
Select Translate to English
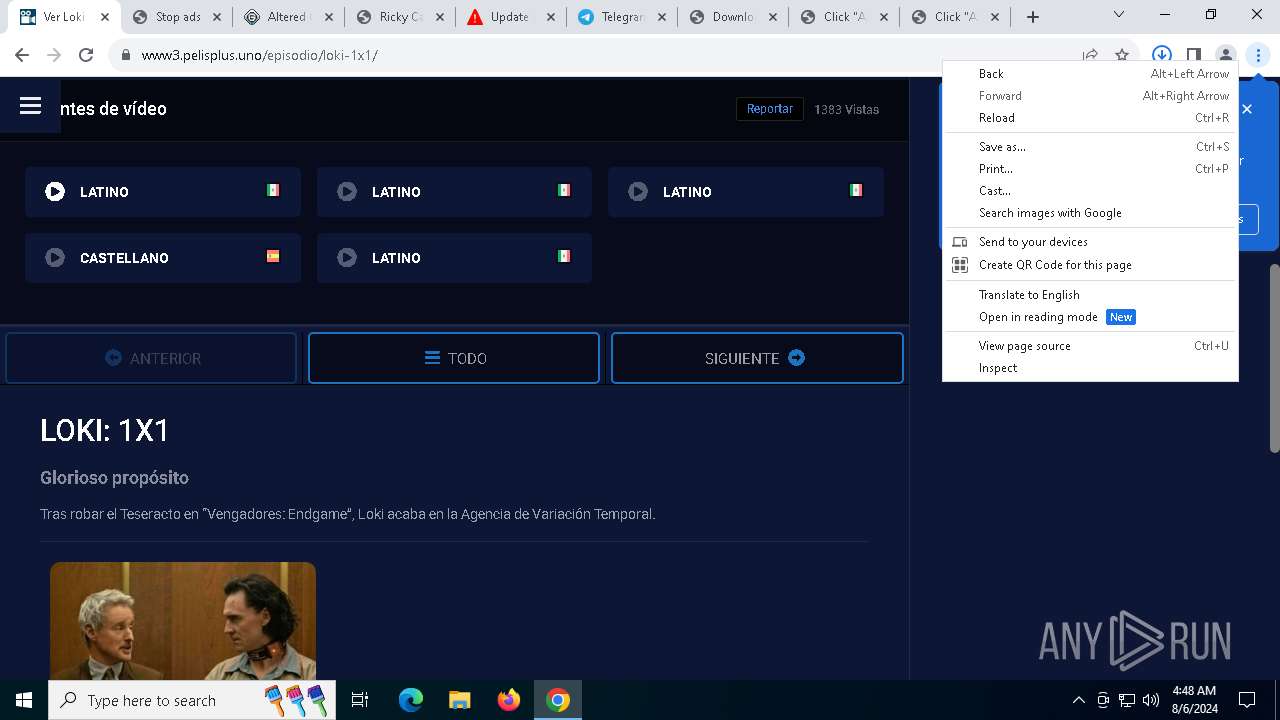(x=1090, y=295)
